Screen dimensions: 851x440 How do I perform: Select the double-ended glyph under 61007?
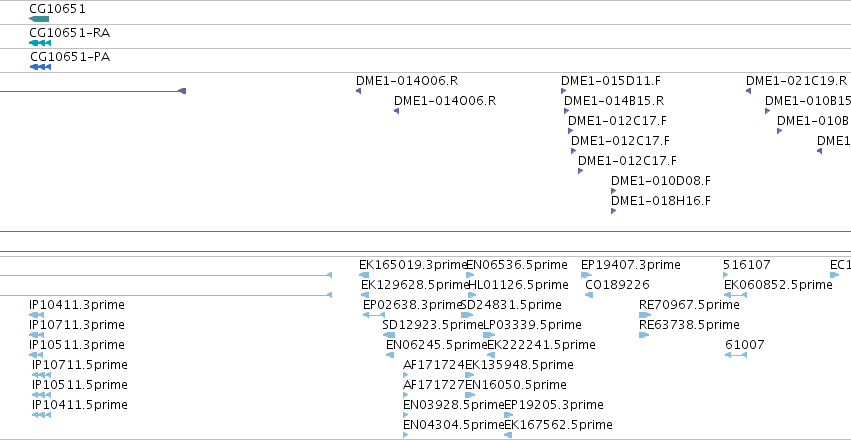(x=735, y=355)
